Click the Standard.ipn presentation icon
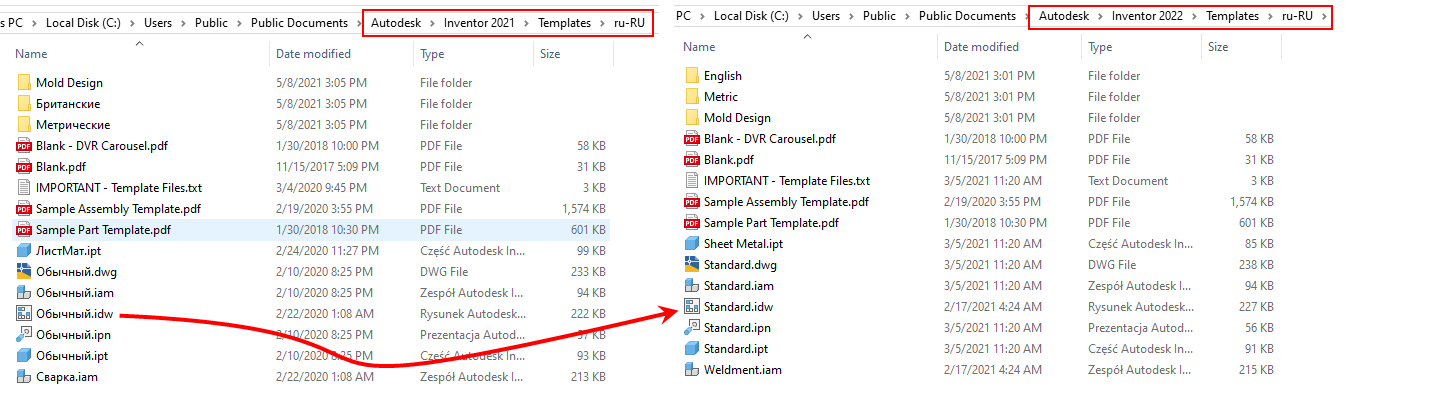This screenshot has width=1445, height=404. [692, 328]
